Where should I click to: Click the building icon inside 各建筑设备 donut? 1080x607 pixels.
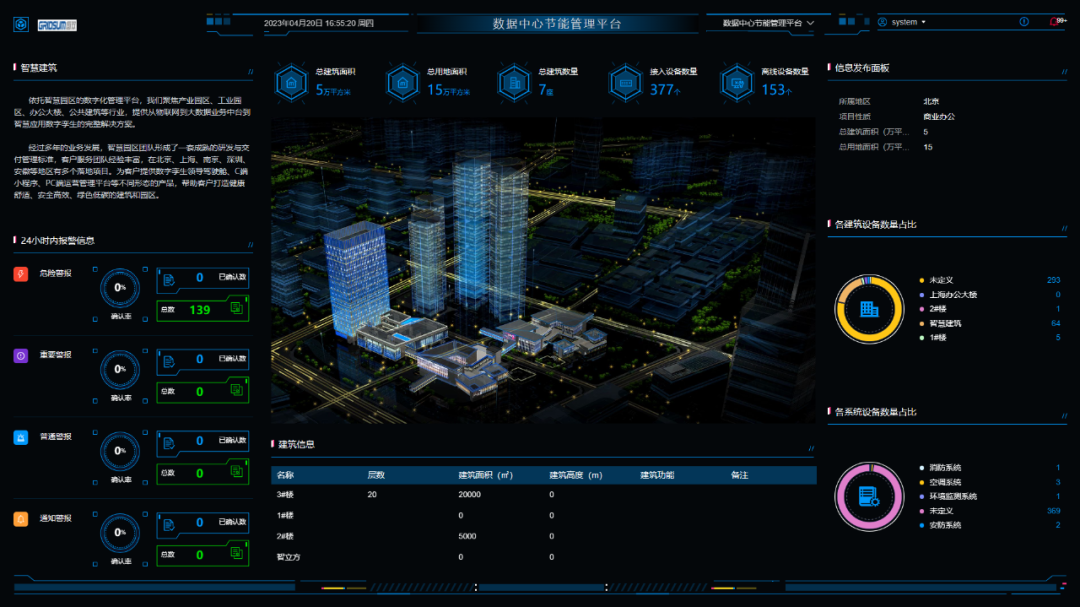click(869, 309)
